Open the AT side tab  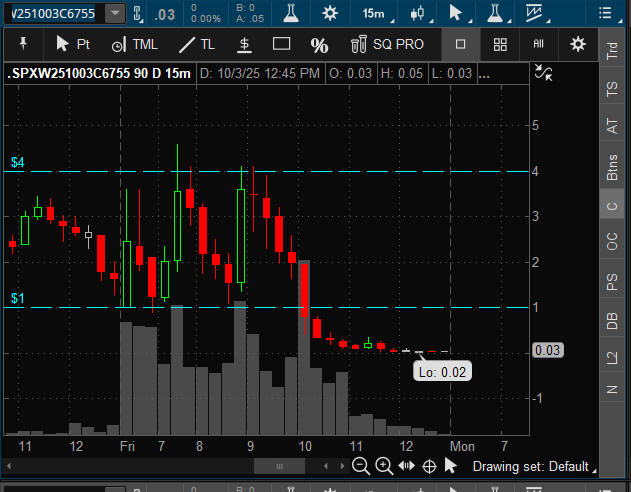pyautogui.click(x=612, y=126)
